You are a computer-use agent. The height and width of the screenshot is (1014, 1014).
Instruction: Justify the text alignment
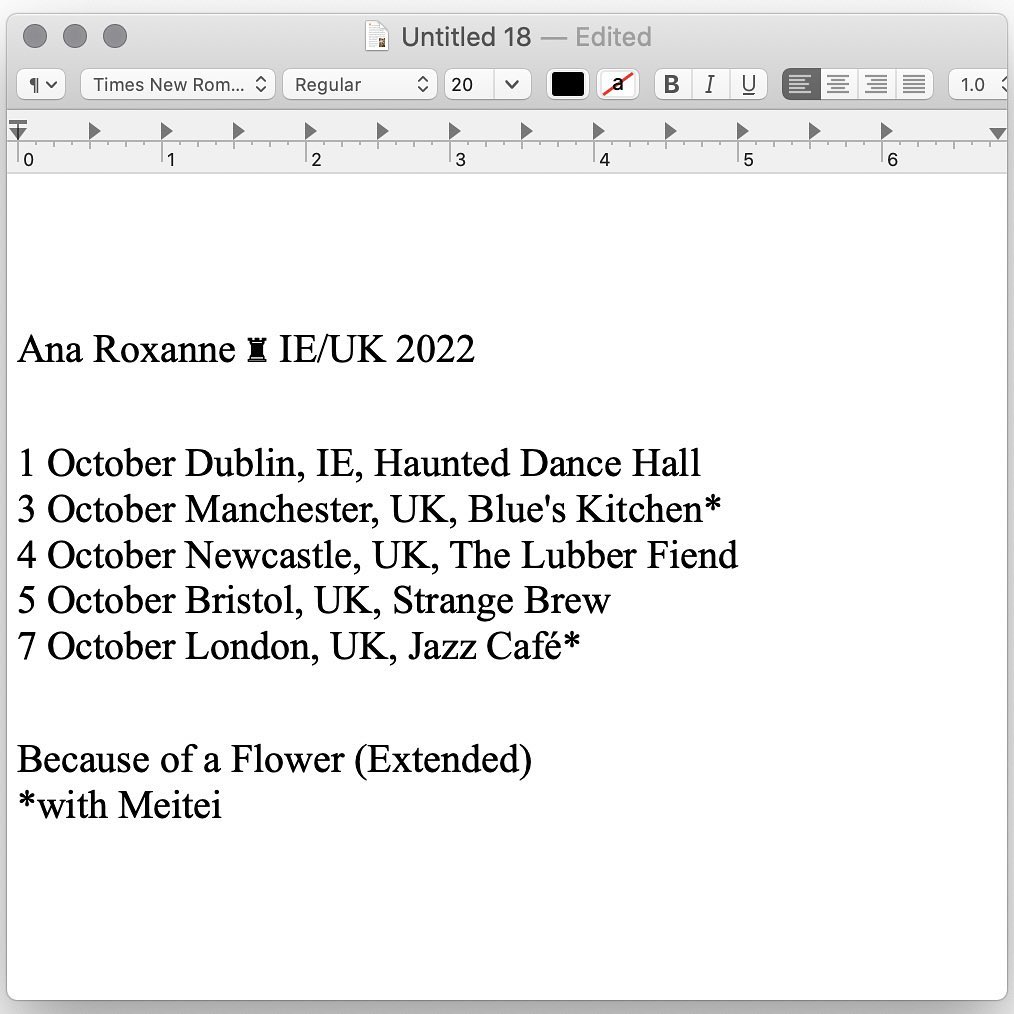(x=914, y=85)
